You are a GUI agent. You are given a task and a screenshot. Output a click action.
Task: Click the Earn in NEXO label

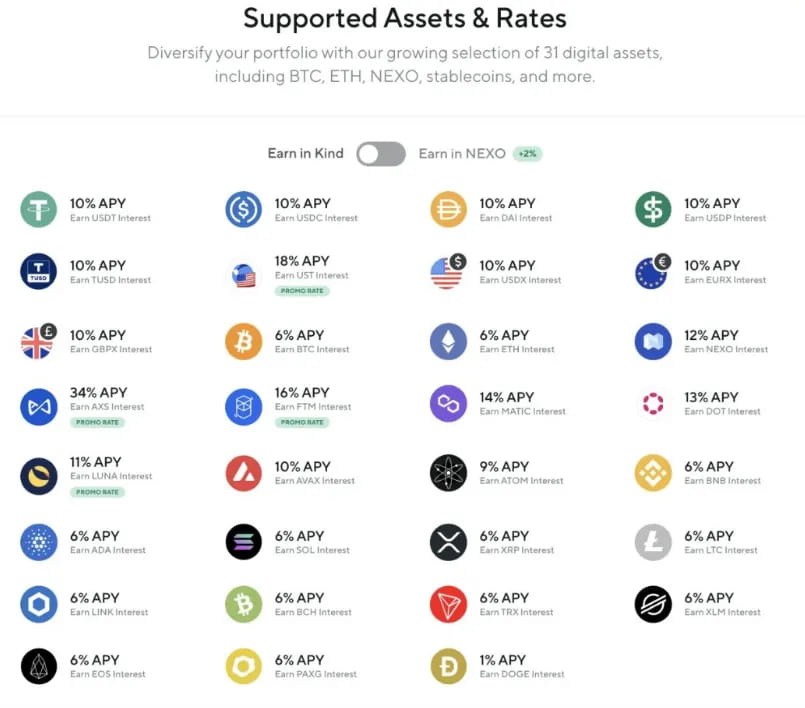point(462,154)
